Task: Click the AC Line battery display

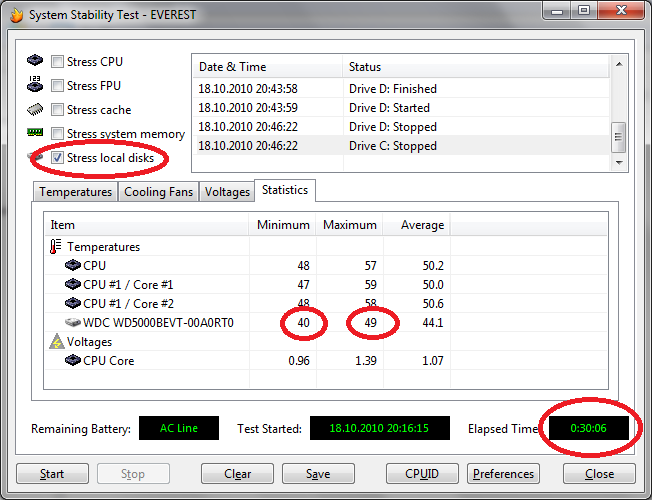Action: [x=179, y=428]
